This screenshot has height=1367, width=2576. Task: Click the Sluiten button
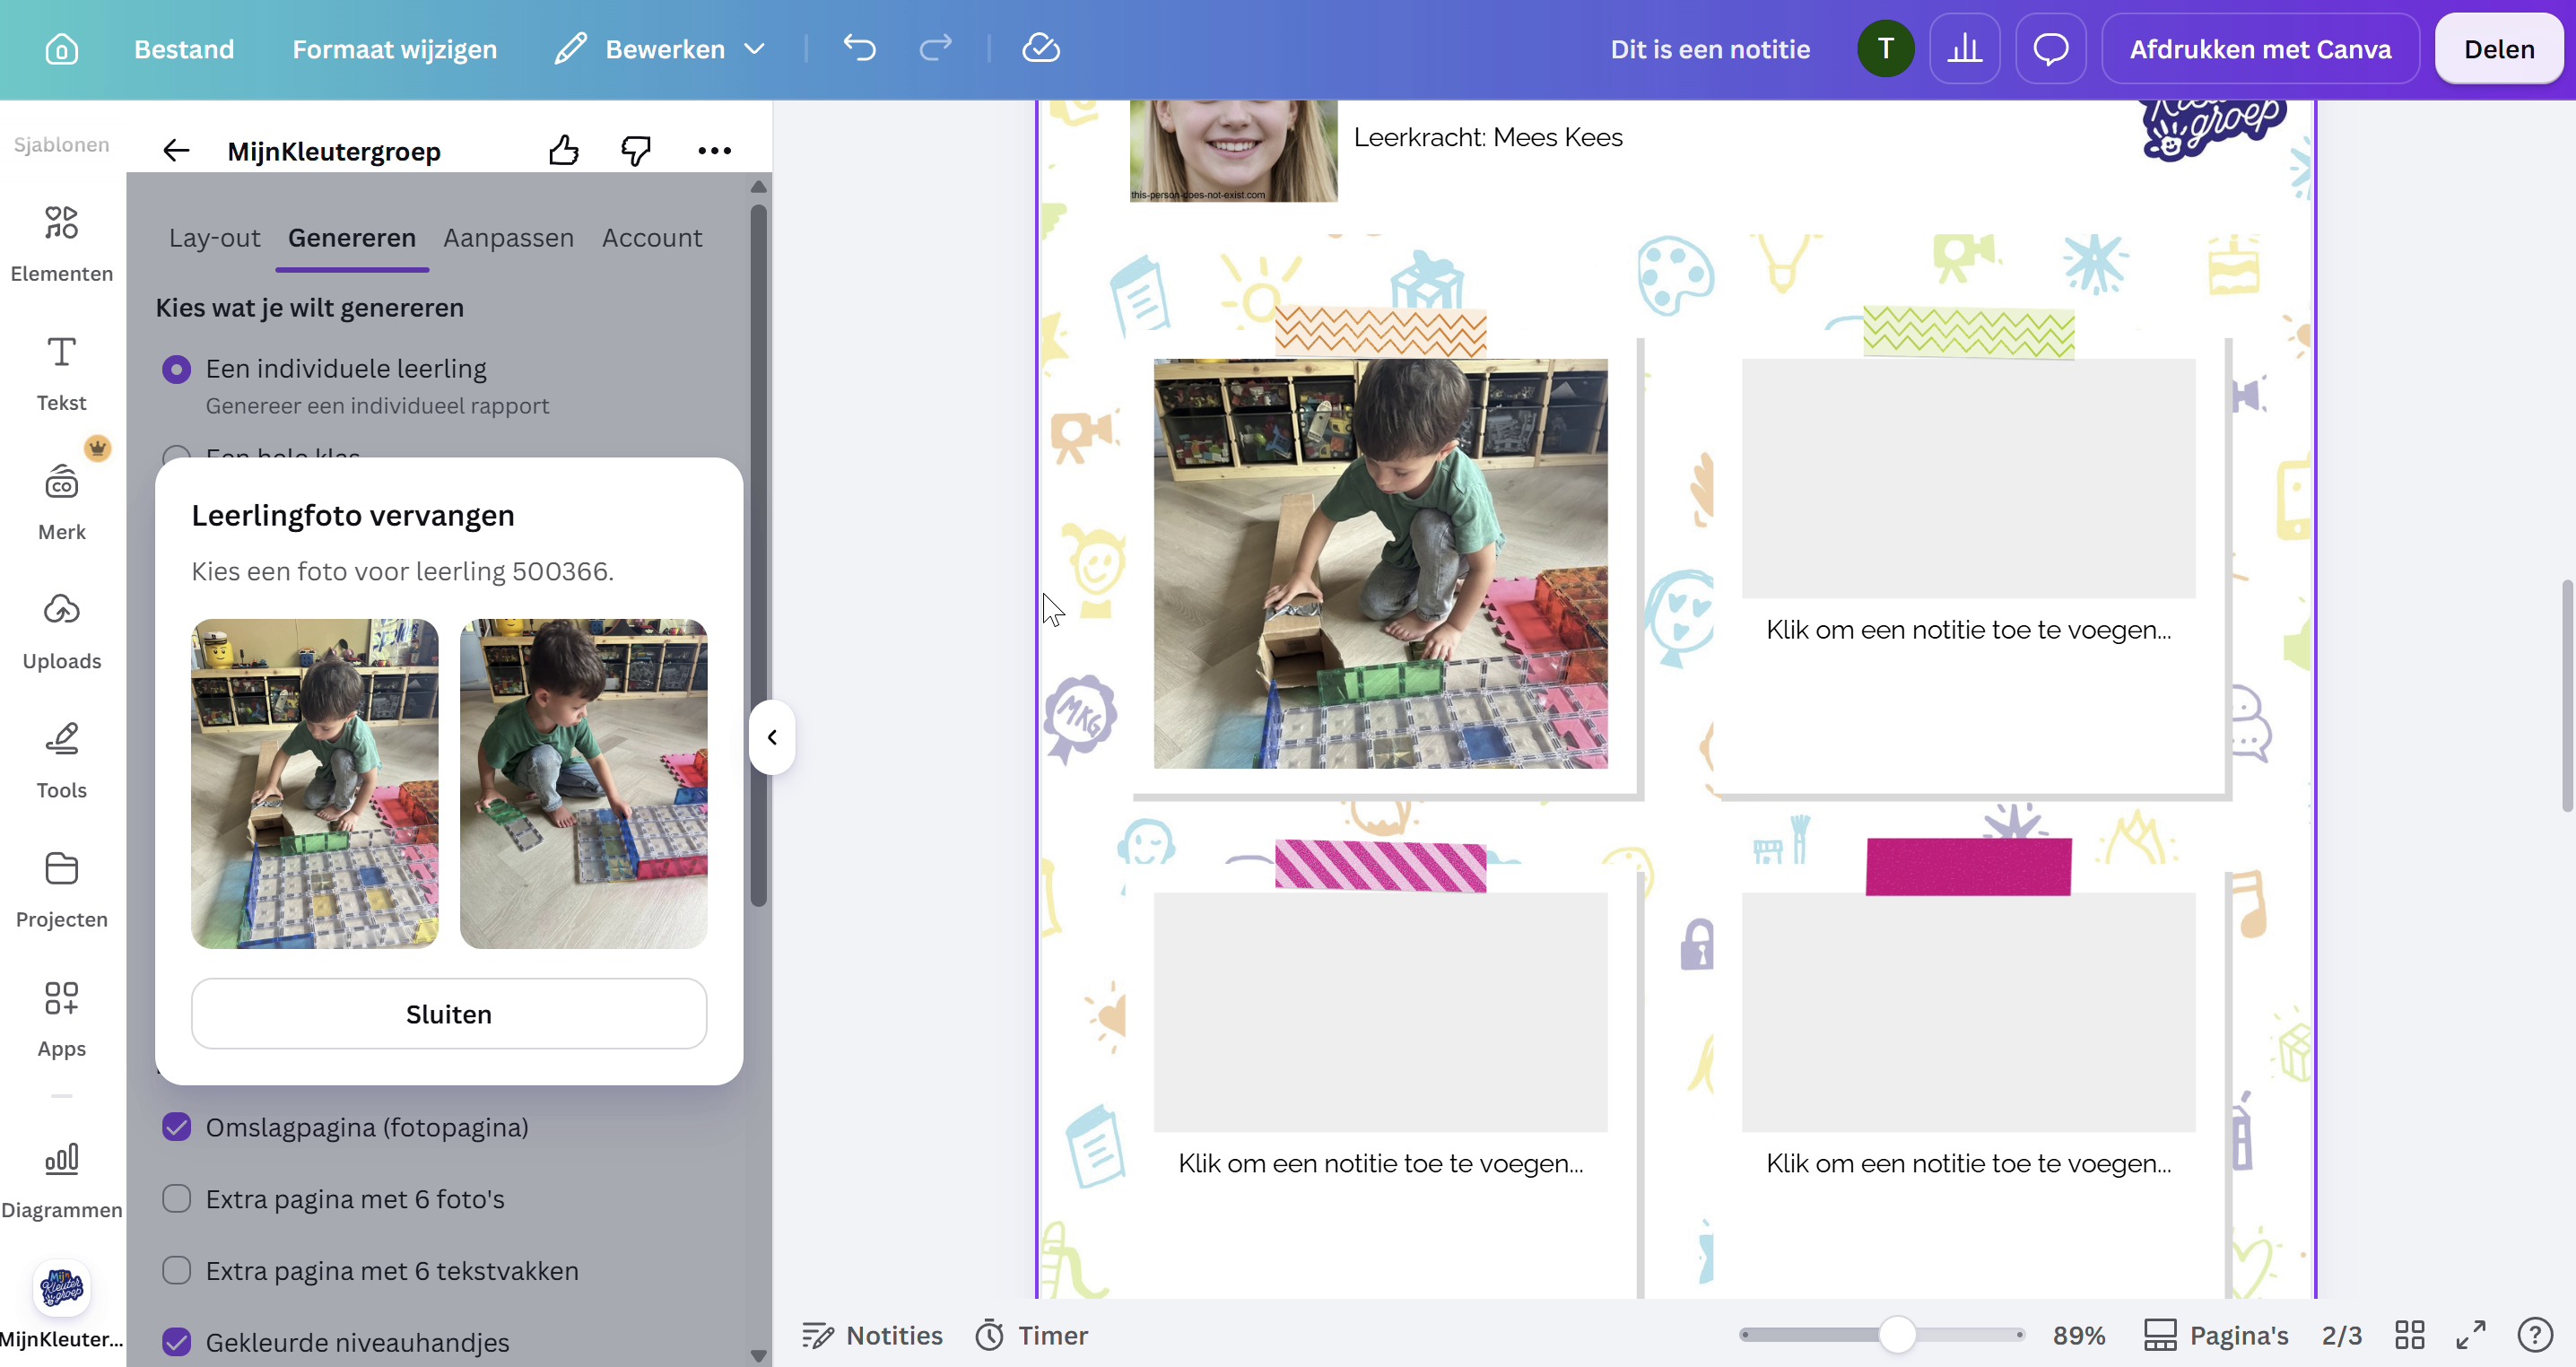449,1014
